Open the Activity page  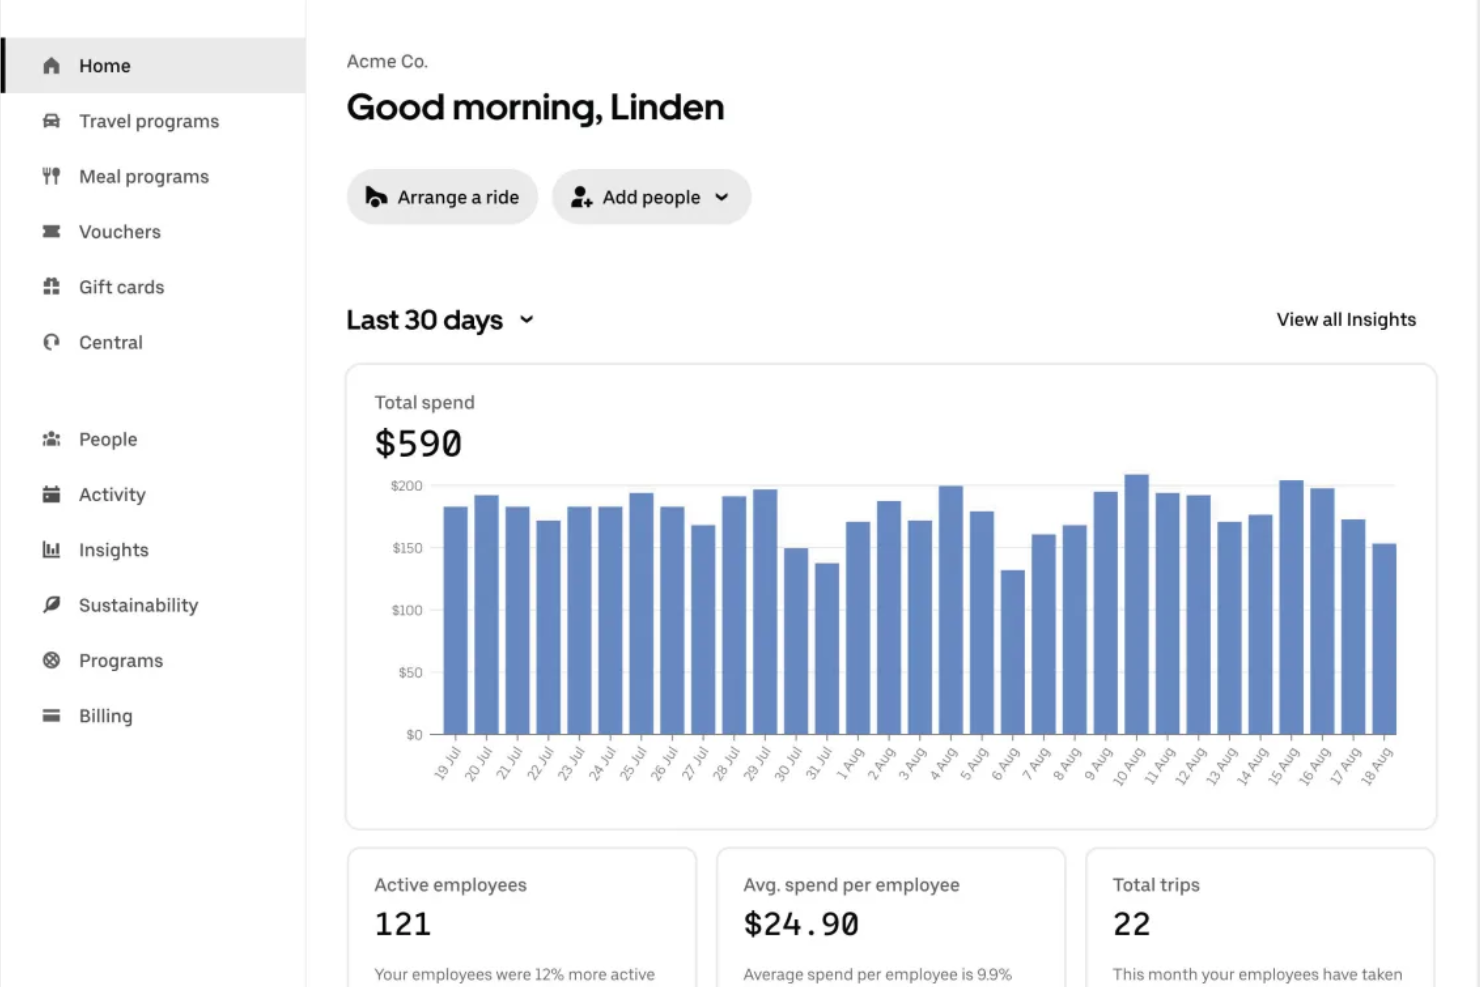click(x=112, y=494)
